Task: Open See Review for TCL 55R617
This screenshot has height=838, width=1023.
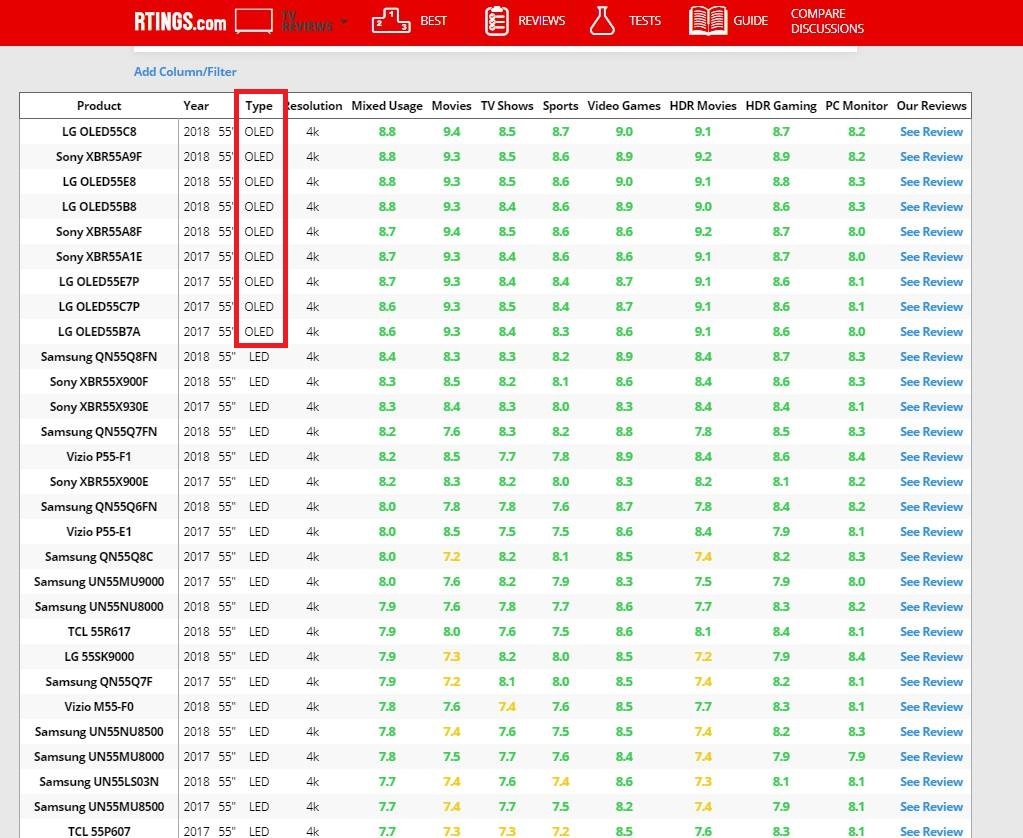Action: (932, 632)
